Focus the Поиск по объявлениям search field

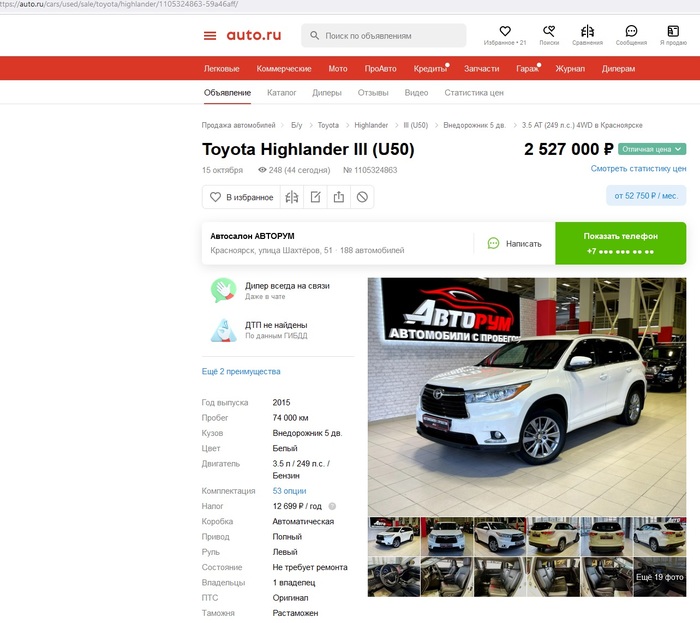384,36
